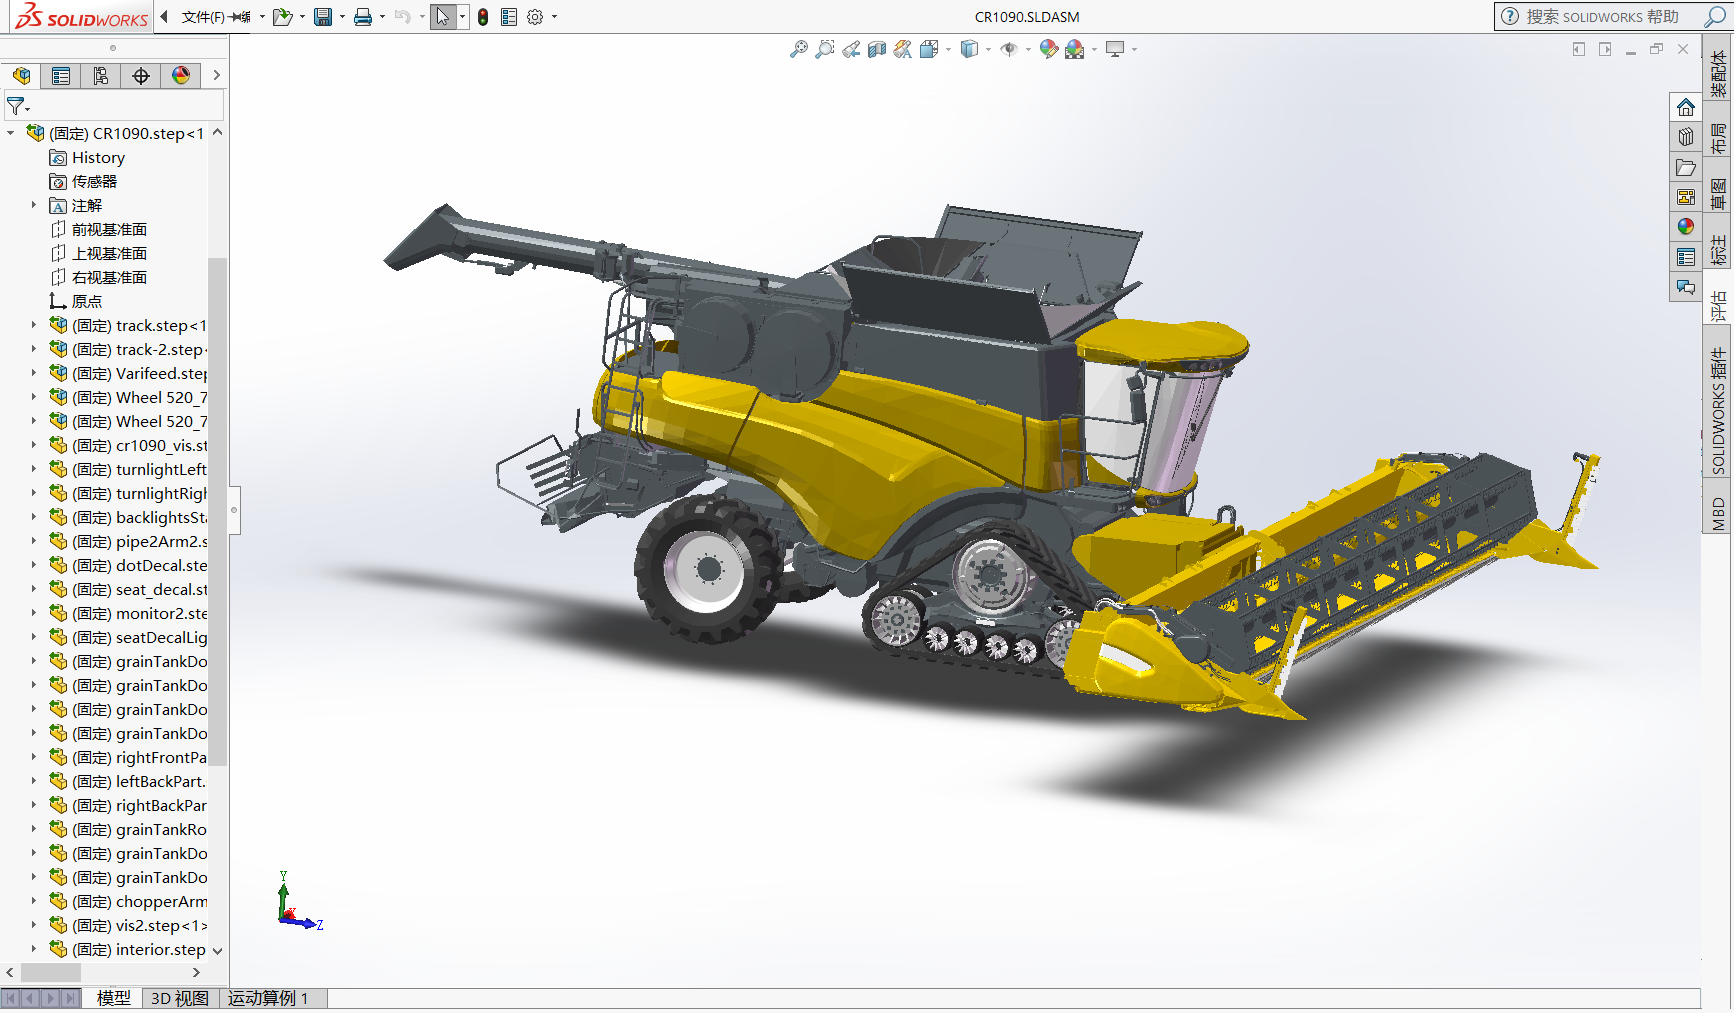Click the Print icon in top toolbar
Viewport: 1734px width, 1013px height.
pyautogui.click(x=363, y=17)
